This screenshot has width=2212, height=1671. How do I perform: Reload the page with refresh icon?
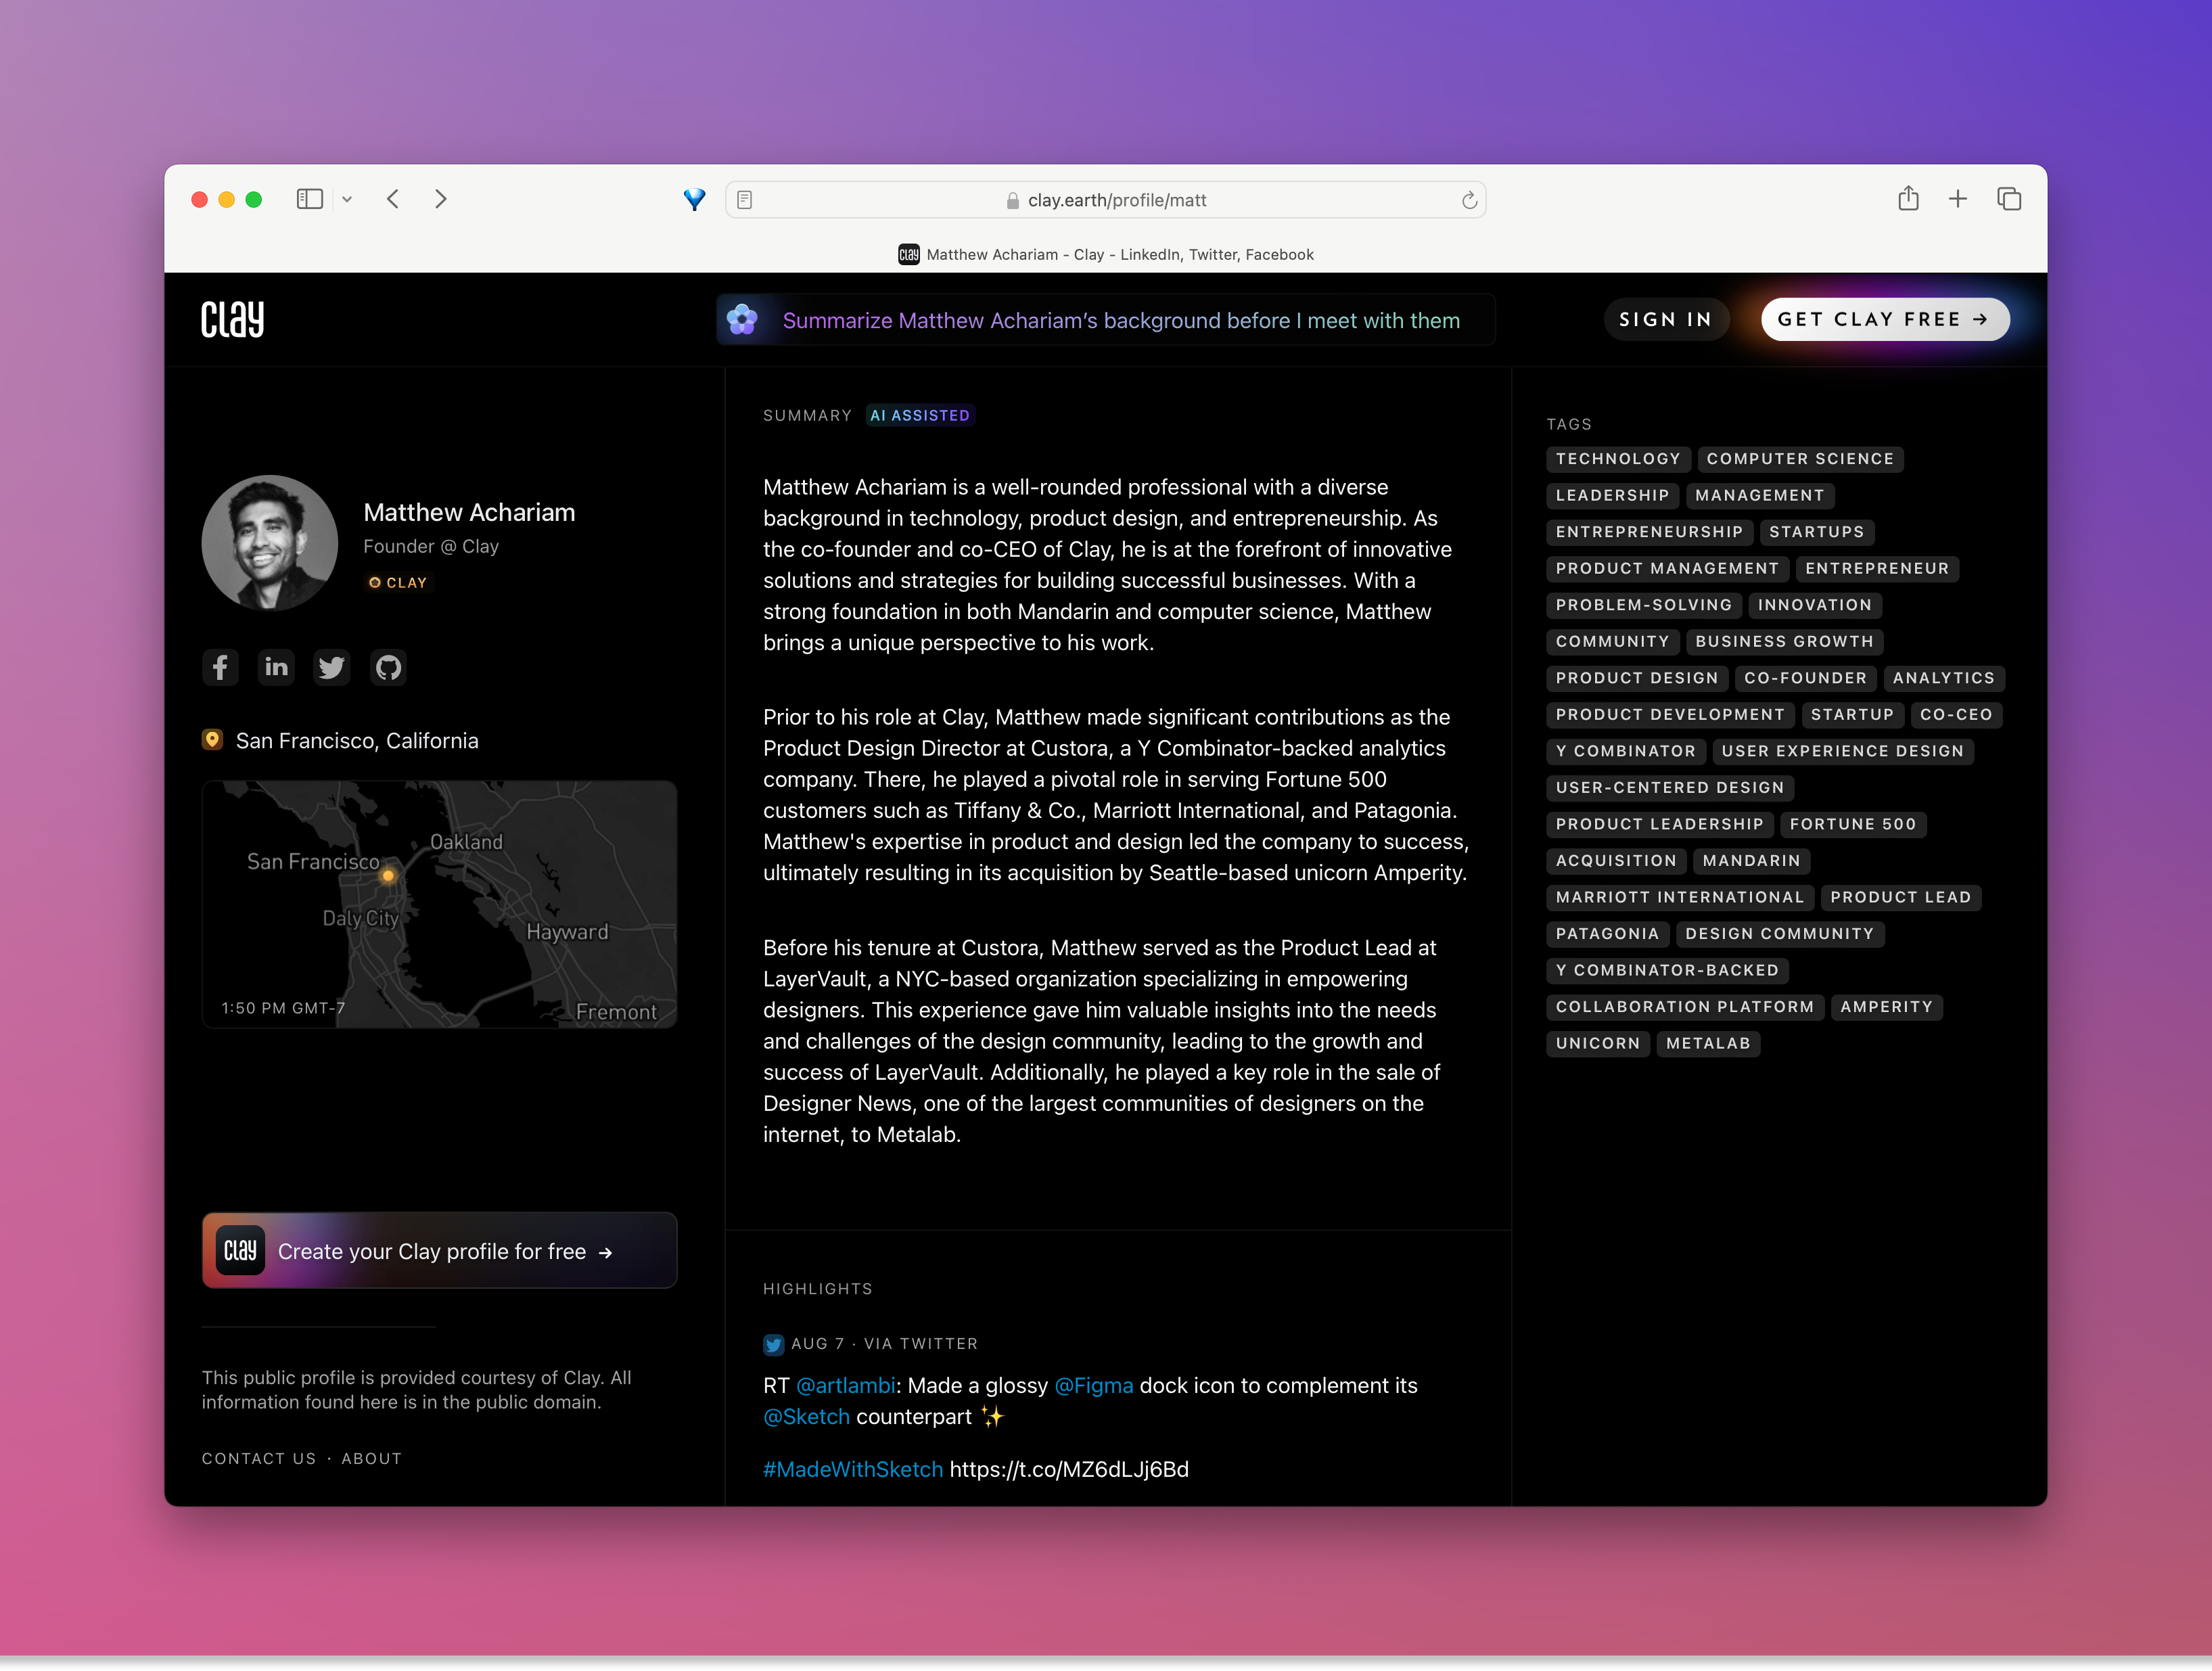tap(1469, 200)
